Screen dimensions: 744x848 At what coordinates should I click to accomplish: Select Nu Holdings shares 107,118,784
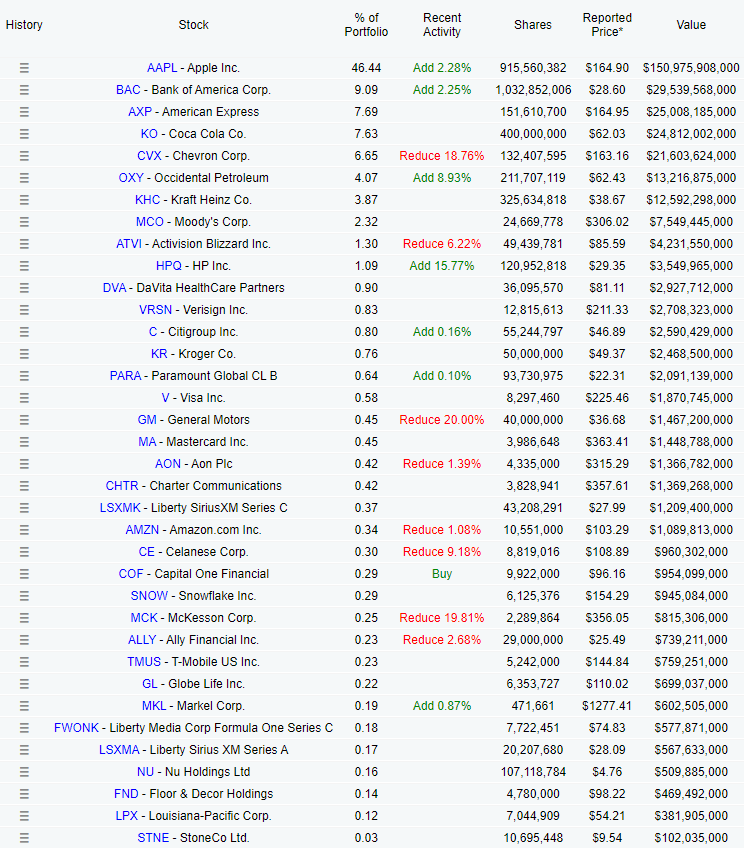pyautogui.click(x=533, y=772)
